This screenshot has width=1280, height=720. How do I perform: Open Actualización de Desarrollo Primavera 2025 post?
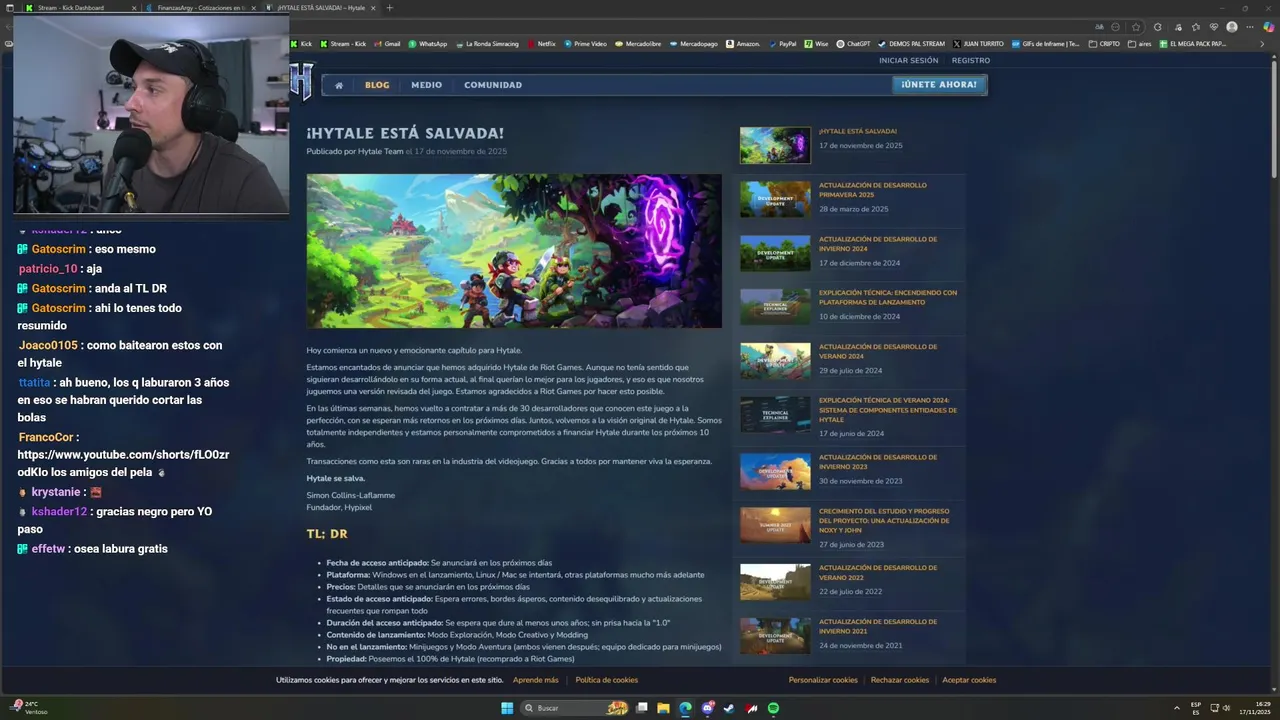(872, 190)
